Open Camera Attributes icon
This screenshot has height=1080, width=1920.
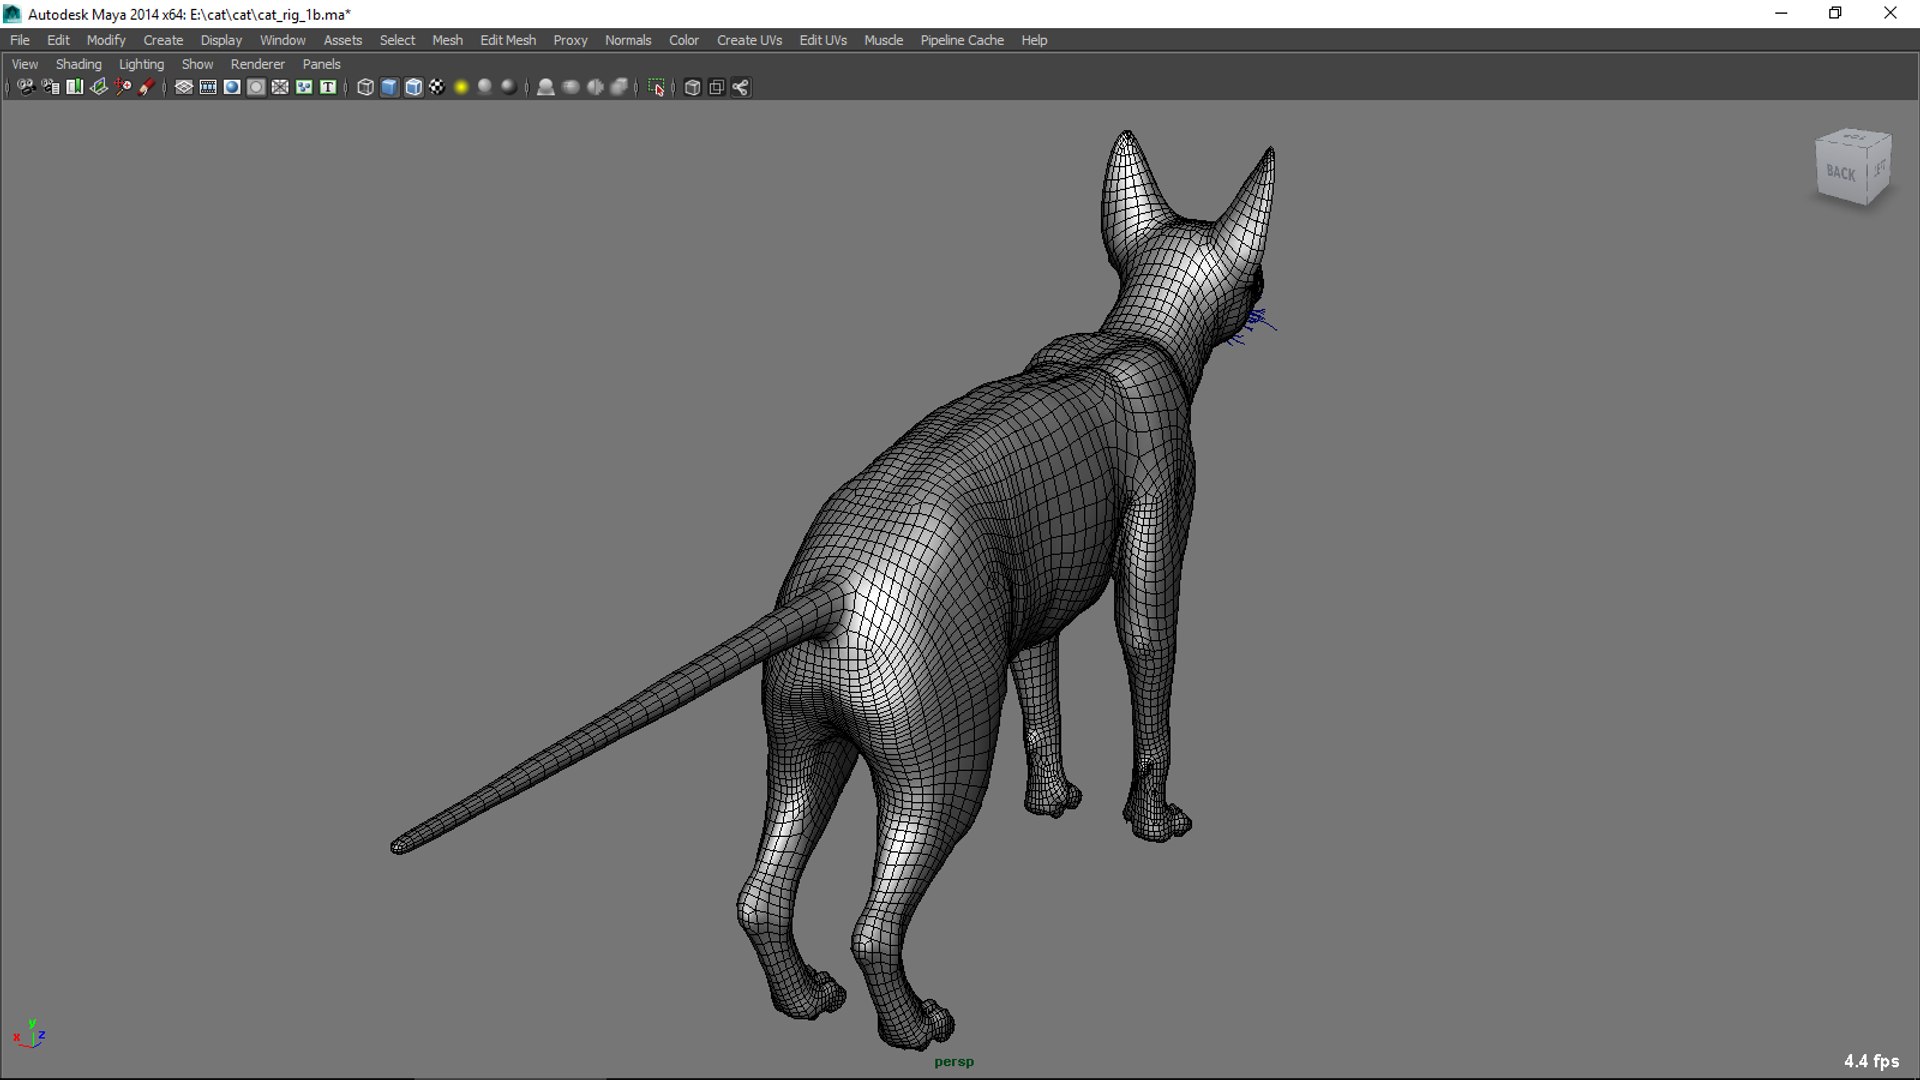tap(50, 87)
